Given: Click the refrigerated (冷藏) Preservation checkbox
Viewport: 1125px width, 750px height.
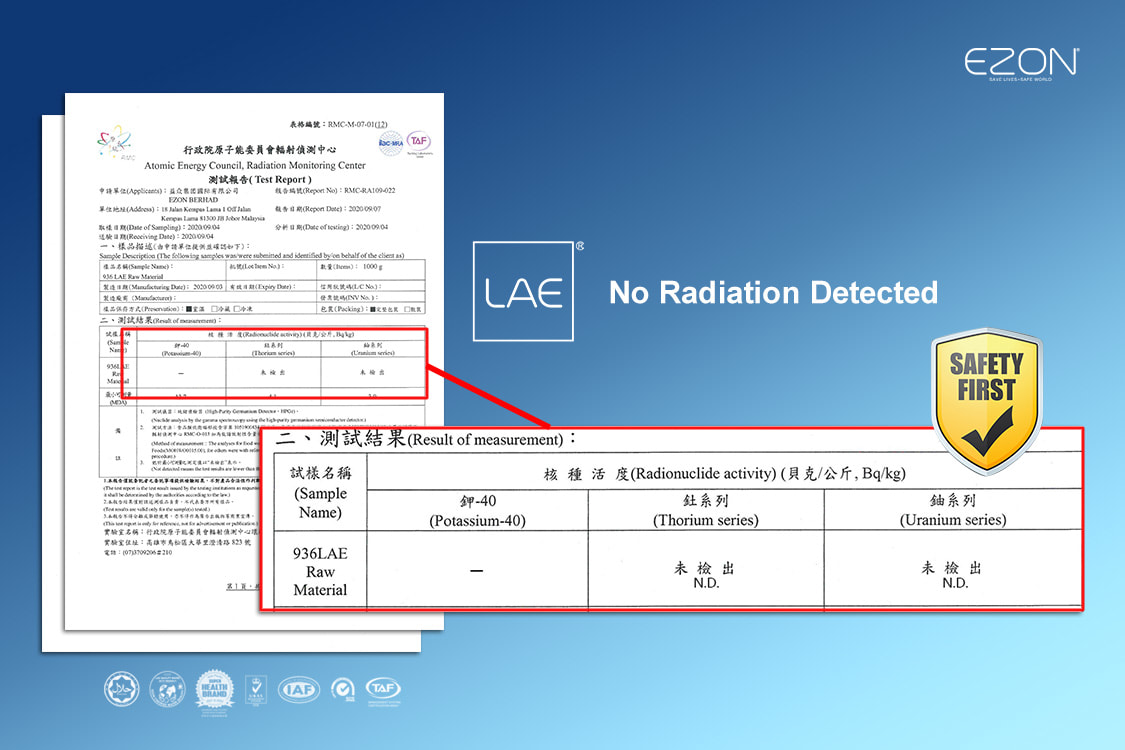Looking at the screenshot, I should (214, 309).
